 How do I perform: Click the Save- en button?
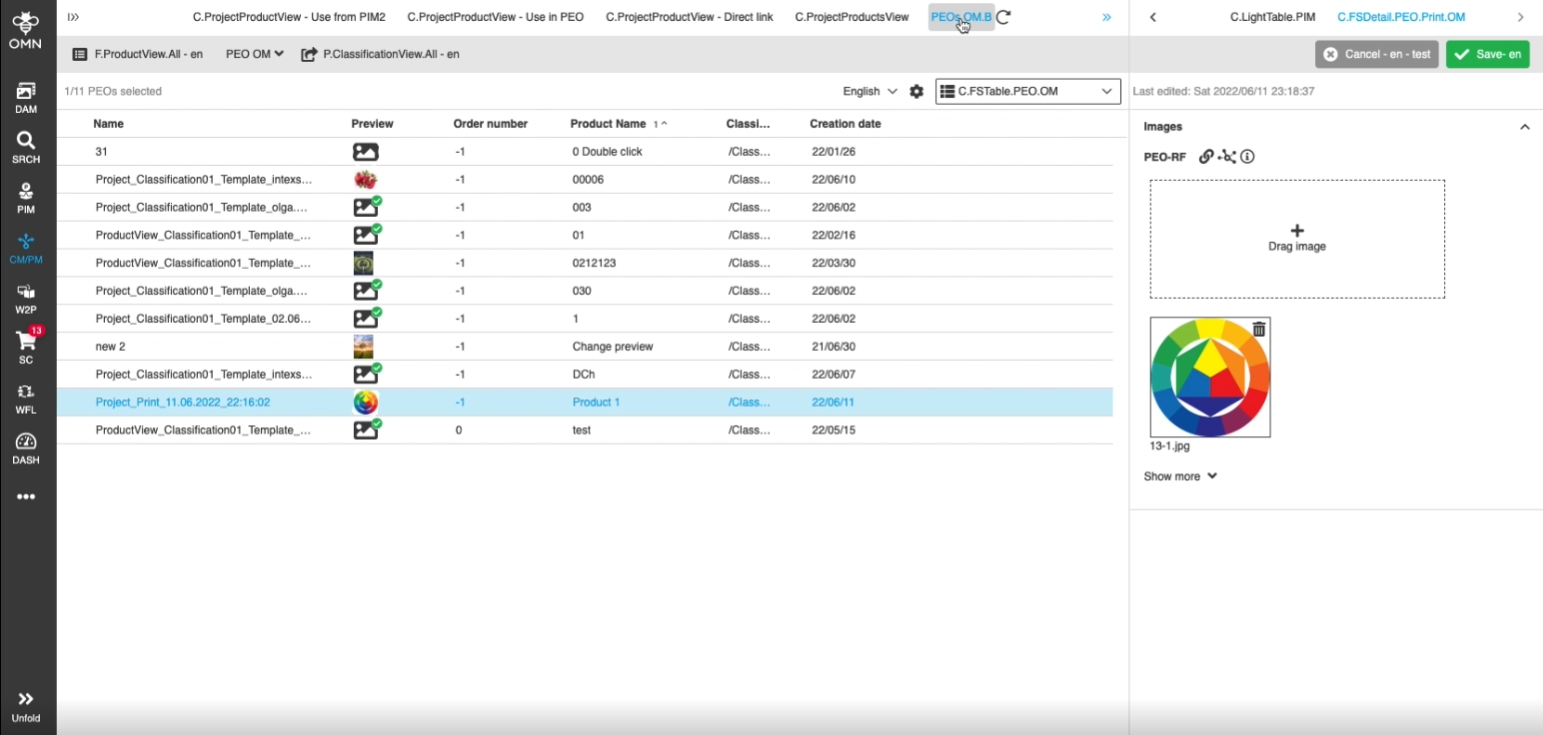pyautogui.click(x=1487, y=54)
